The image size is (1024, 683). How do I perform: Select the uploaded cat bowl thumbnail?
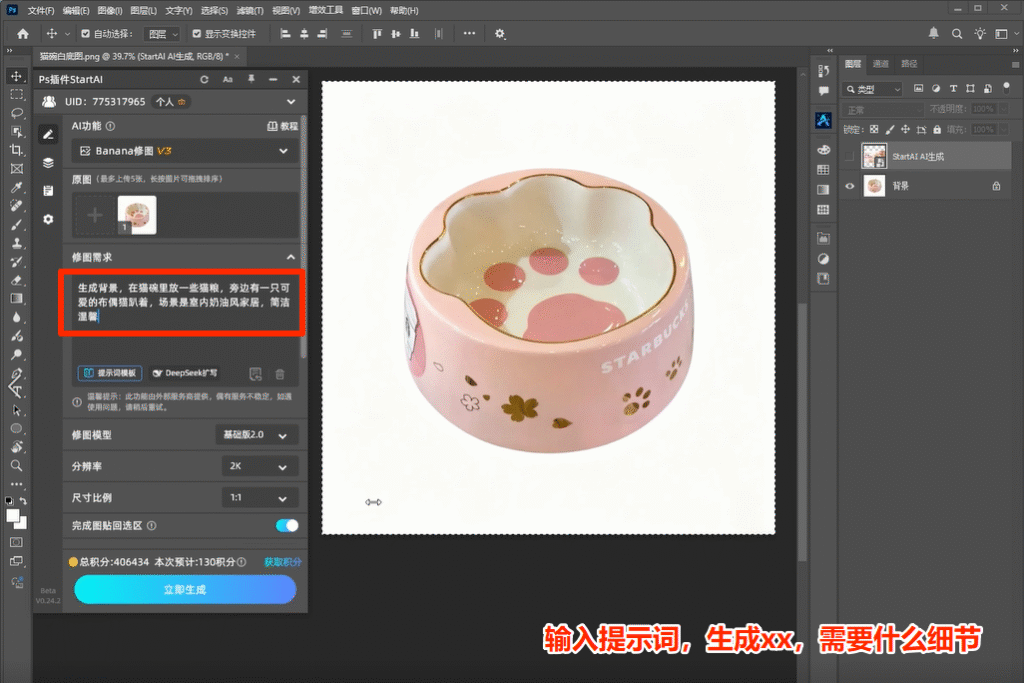coord(137,215)
